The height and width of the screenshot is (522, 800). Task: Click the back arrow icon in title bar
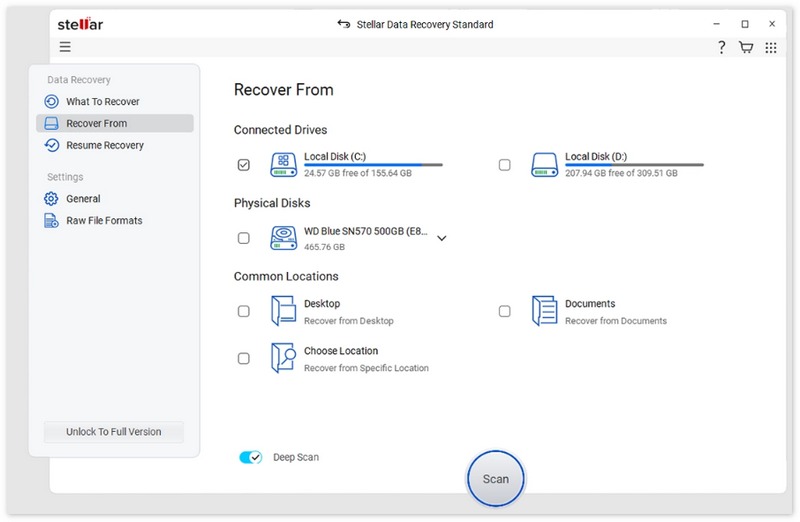[344, 24]
